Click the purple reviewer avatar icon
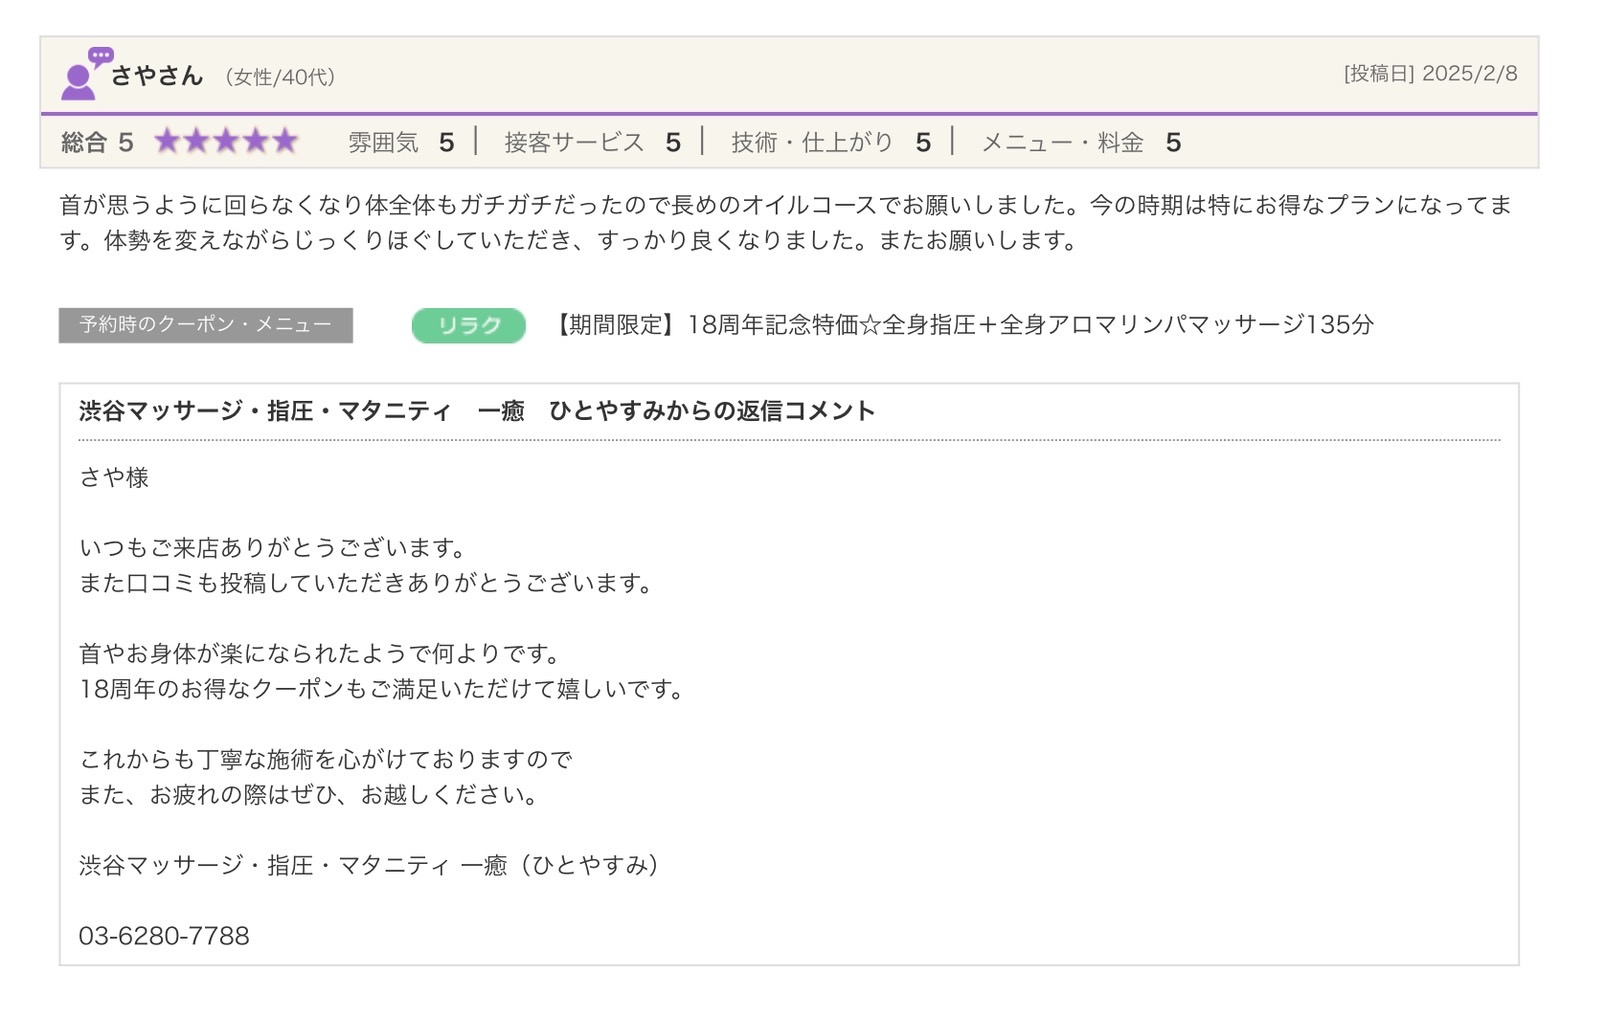This screenshot has width=1606, height=1018. point(86,73)
